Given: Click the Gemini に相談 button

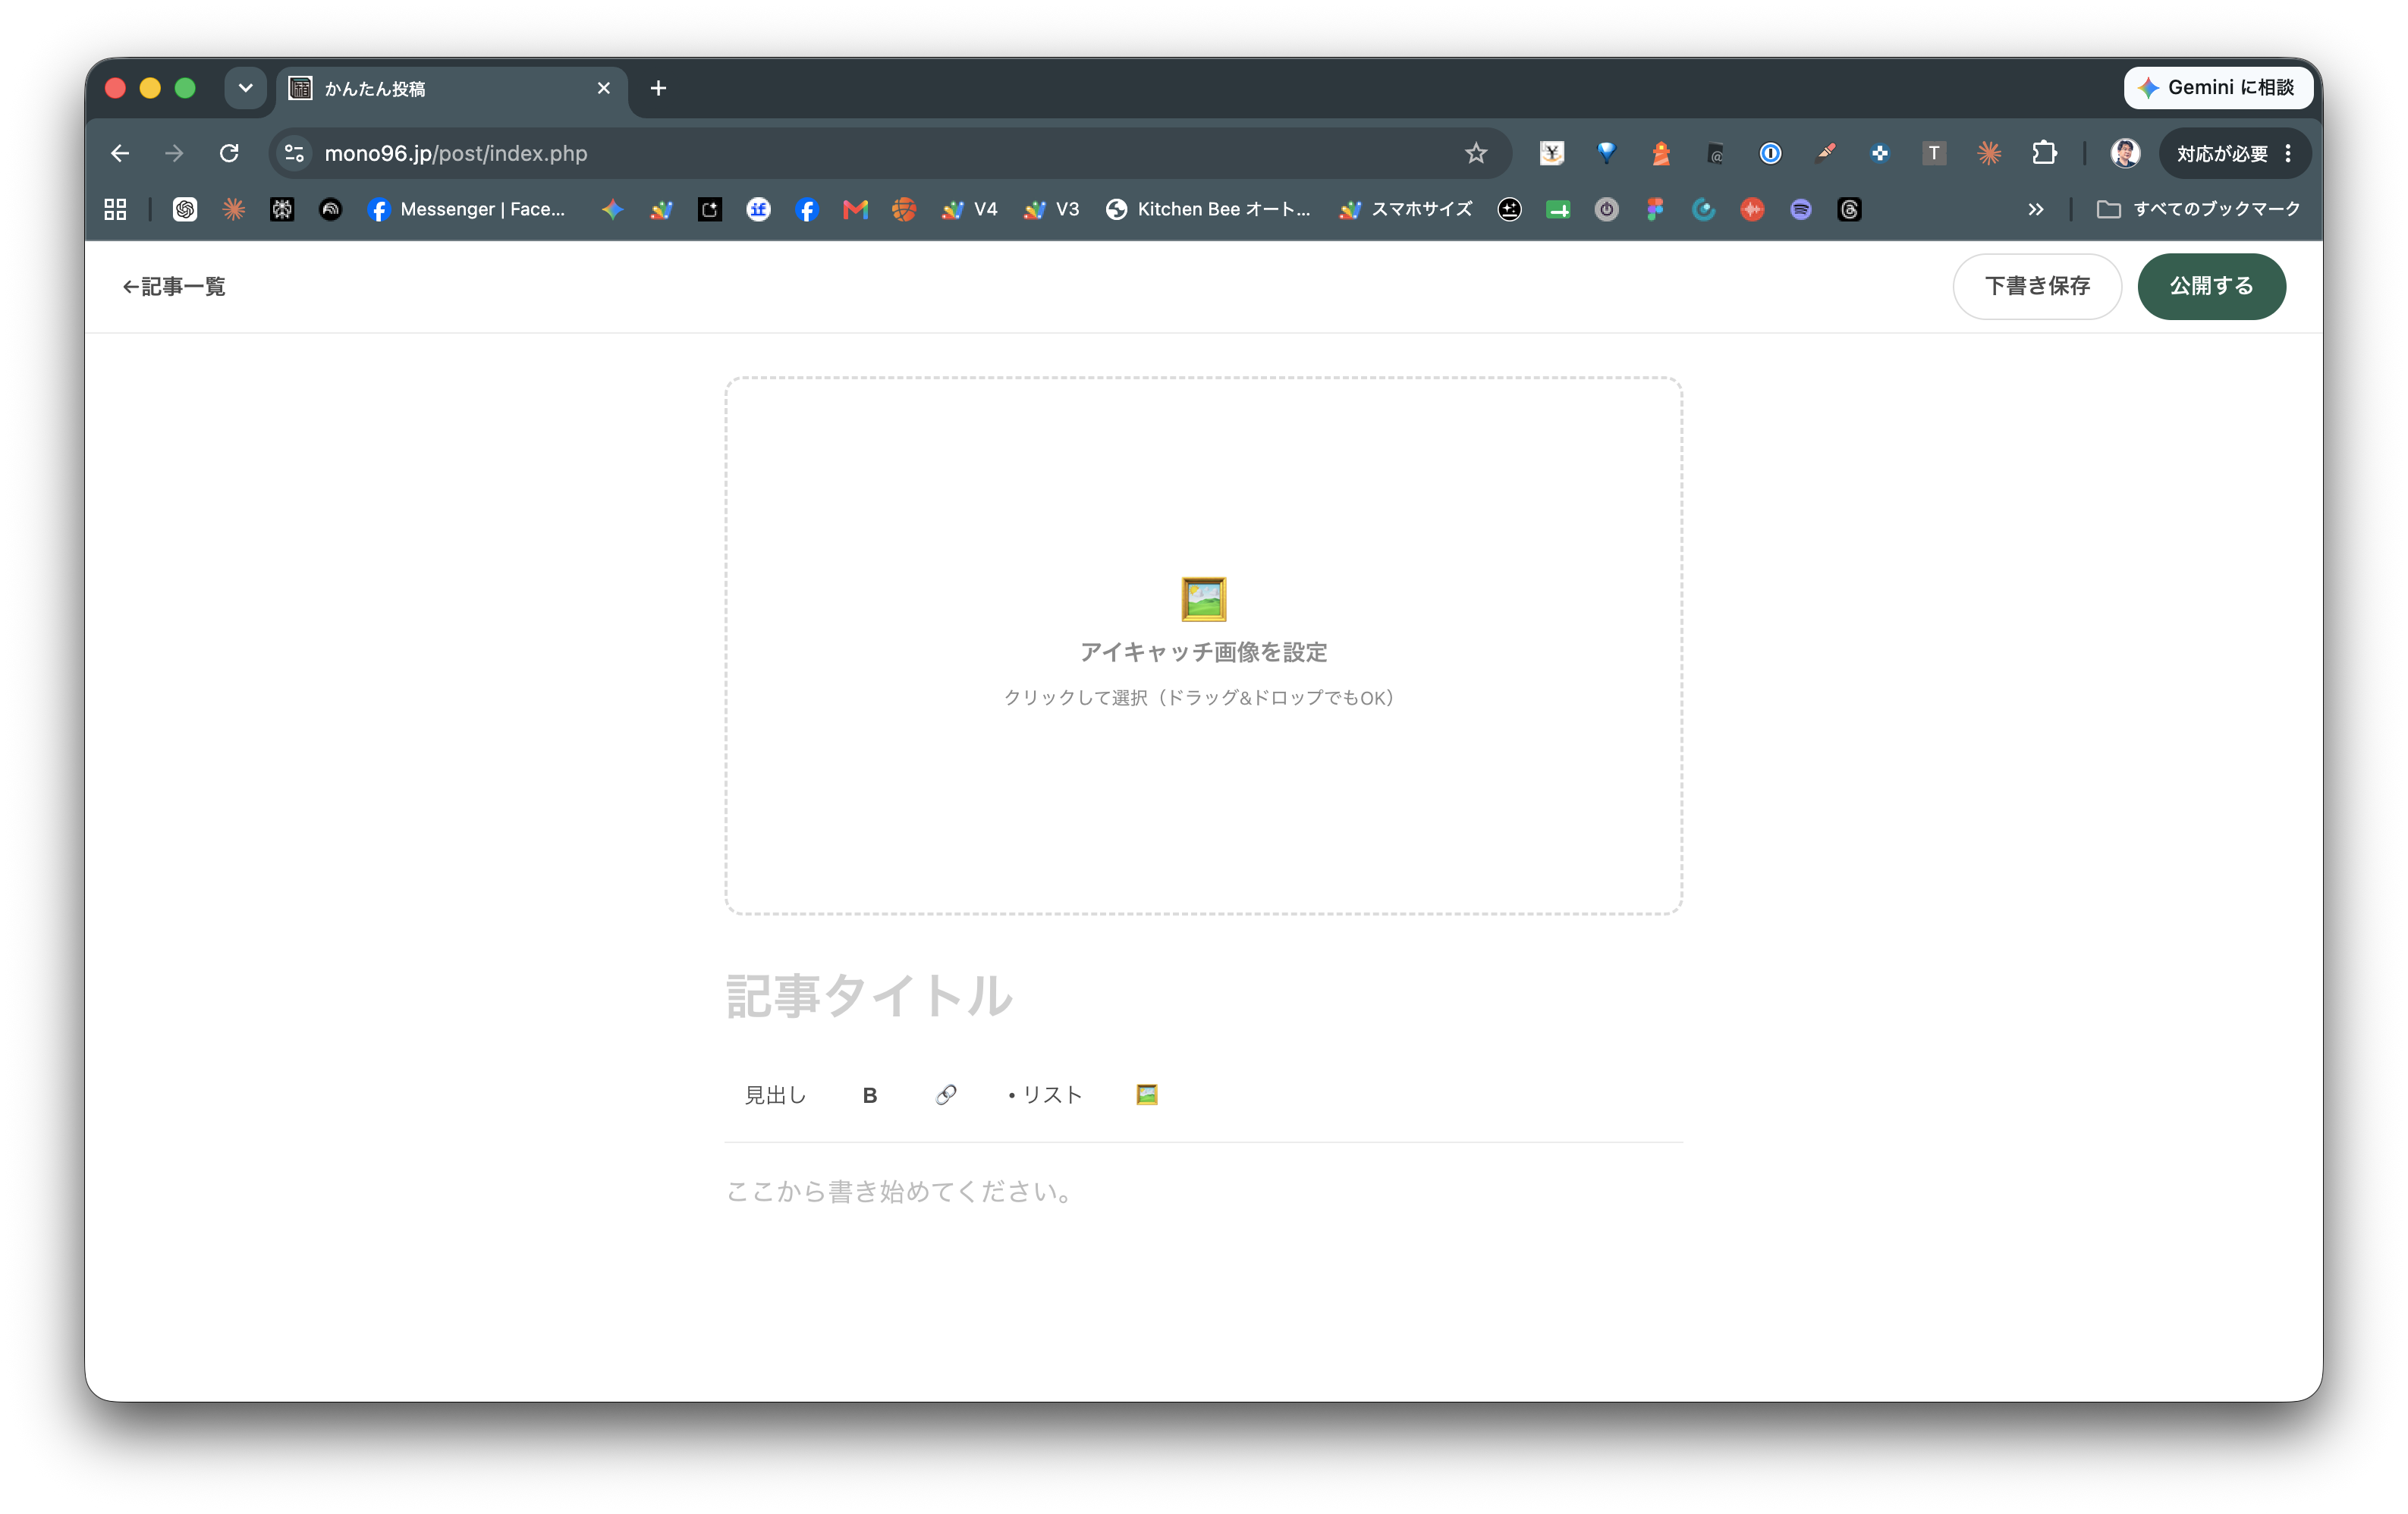Looking at the screenshot, I should pyautogui.click(x=2218, y=88).
